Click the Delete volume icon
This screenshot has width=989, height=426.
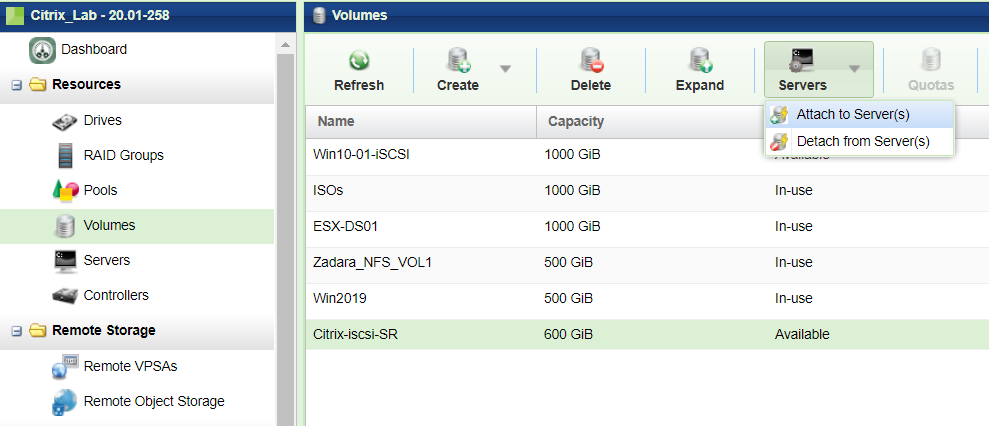tap(591, 61)
